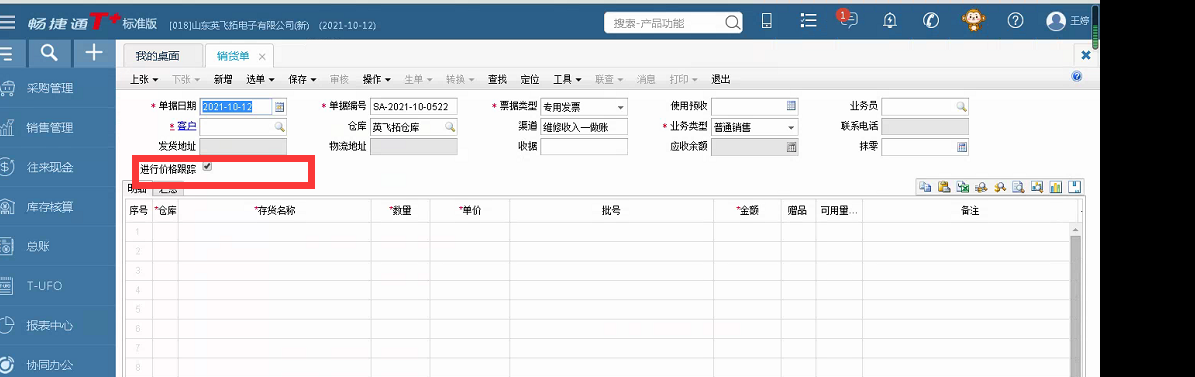
Task: Click the 收据 input field
Action: [x=584, y=147]
